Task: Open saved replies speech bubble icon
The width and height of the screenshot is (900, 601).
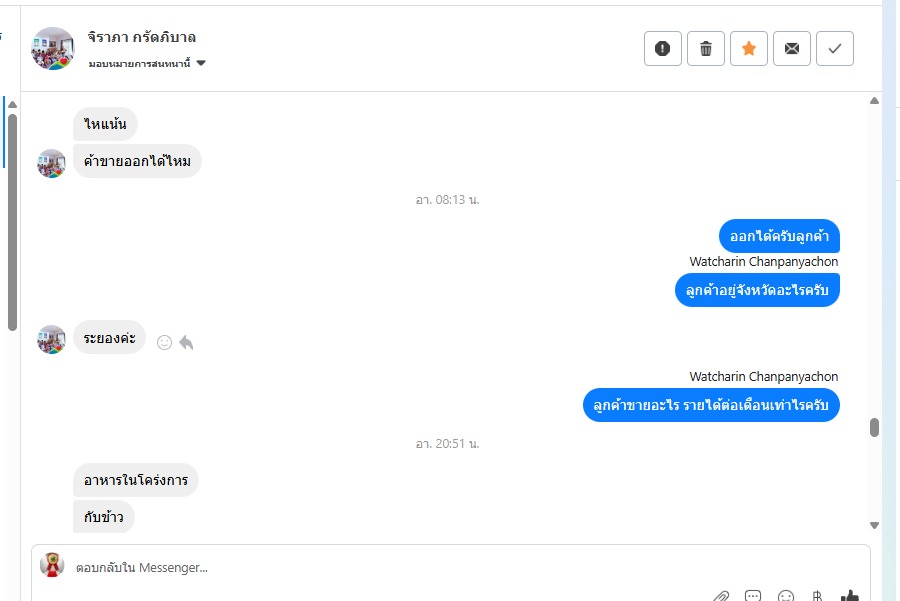Action: [x=752, y=596]
